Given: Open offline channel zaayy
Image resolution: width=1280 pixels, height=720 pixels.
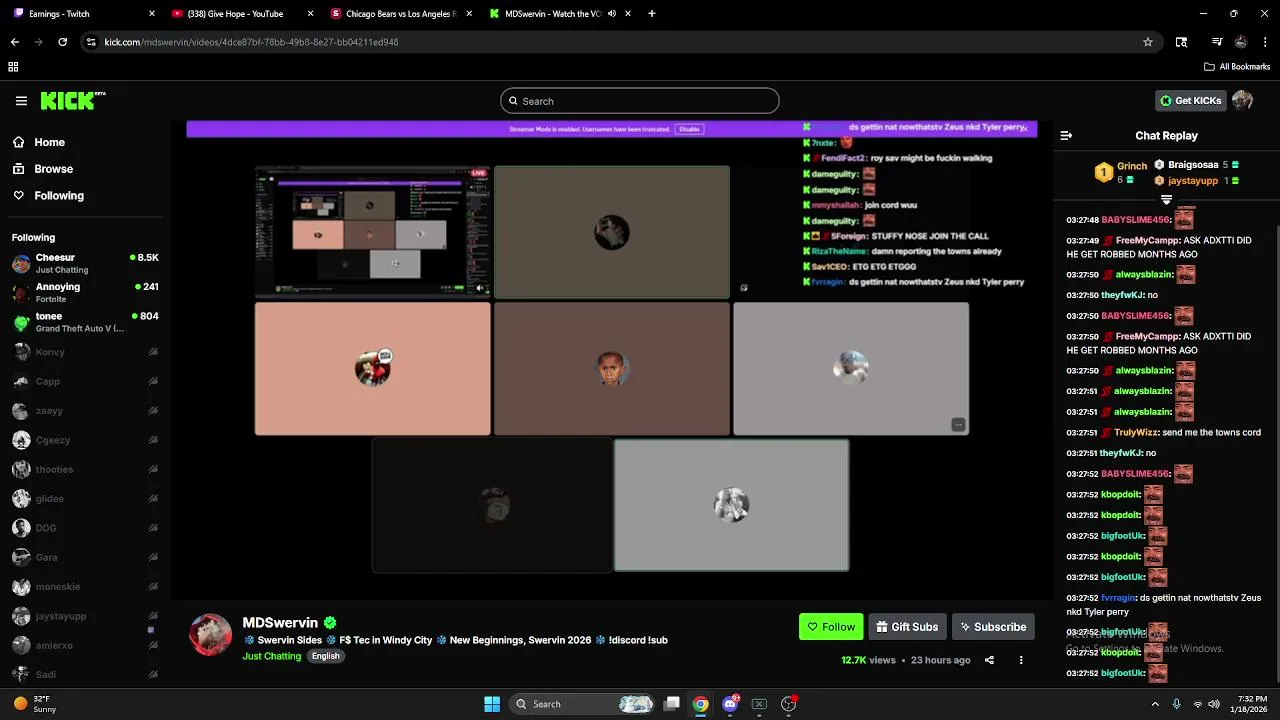Looking at the screenshot, I should 85,411.
